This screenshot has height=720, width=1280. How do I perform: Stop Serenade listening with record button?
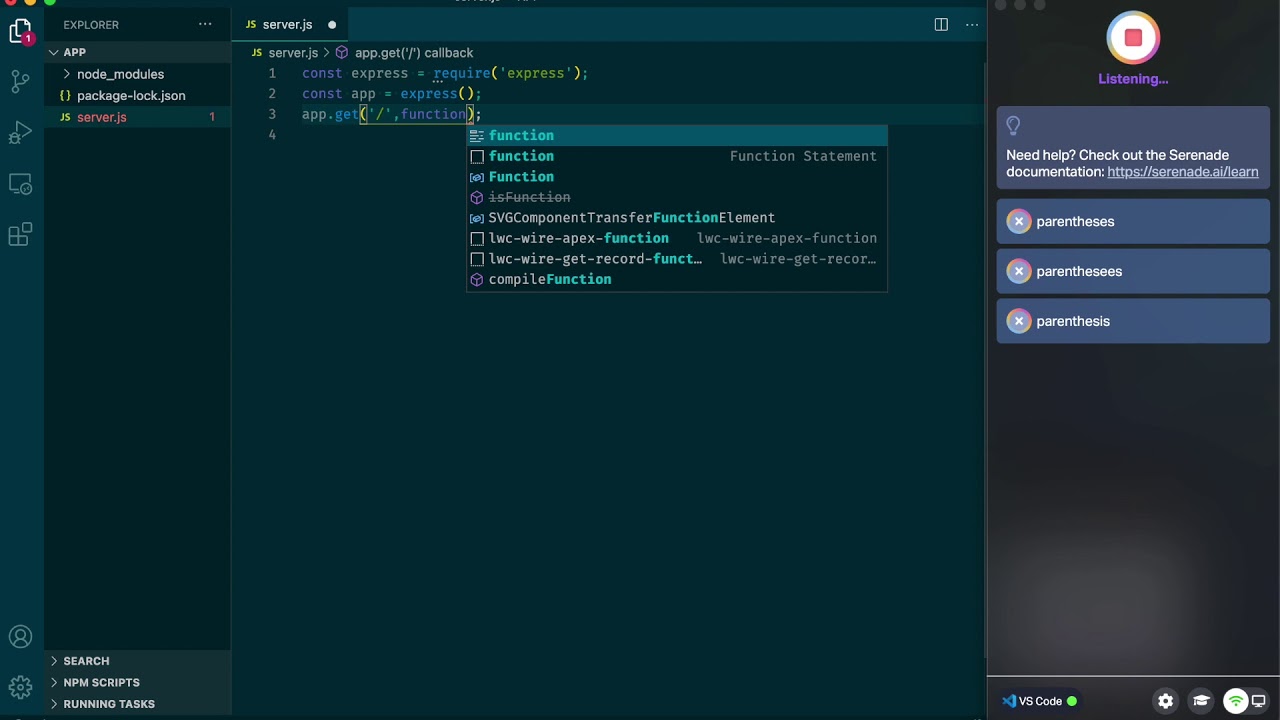[x=1133, y=38]
